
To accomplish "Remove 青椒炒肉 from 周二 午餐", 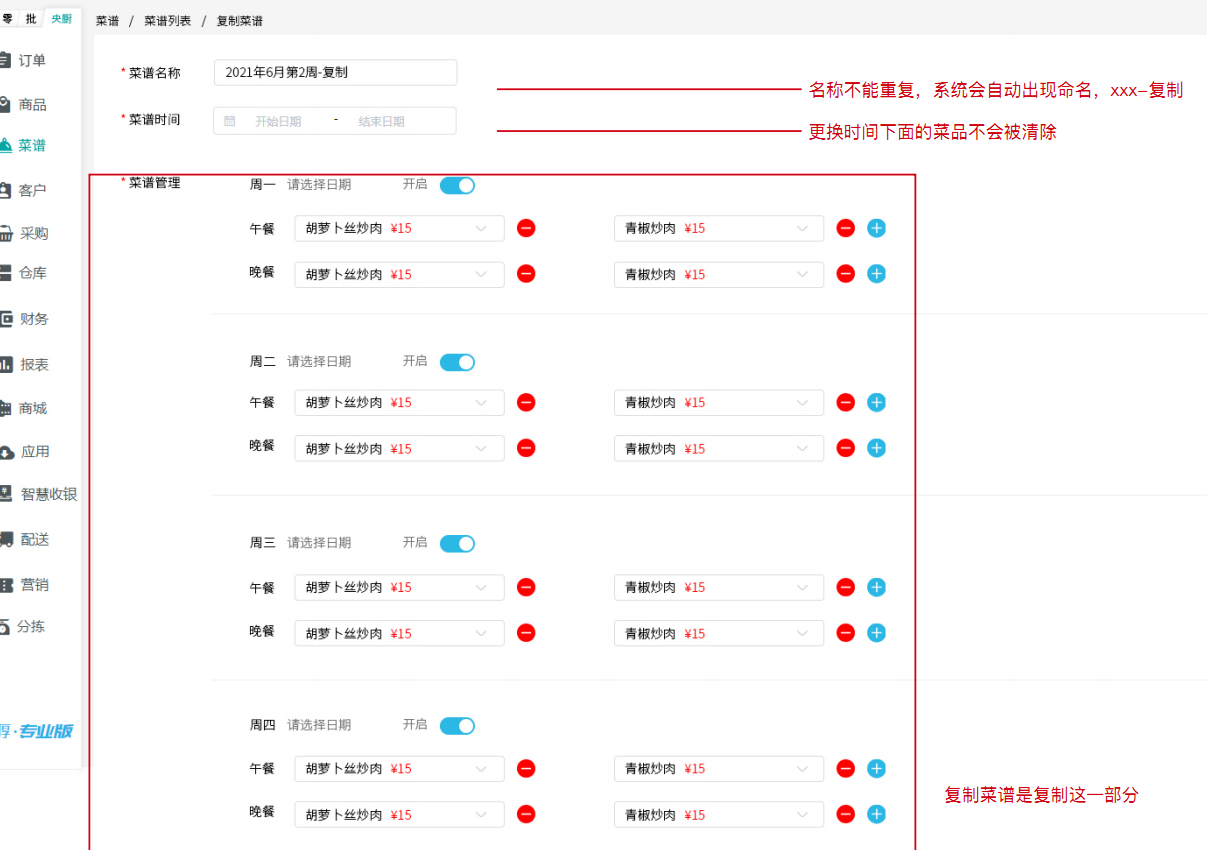I will click(845, 403).
